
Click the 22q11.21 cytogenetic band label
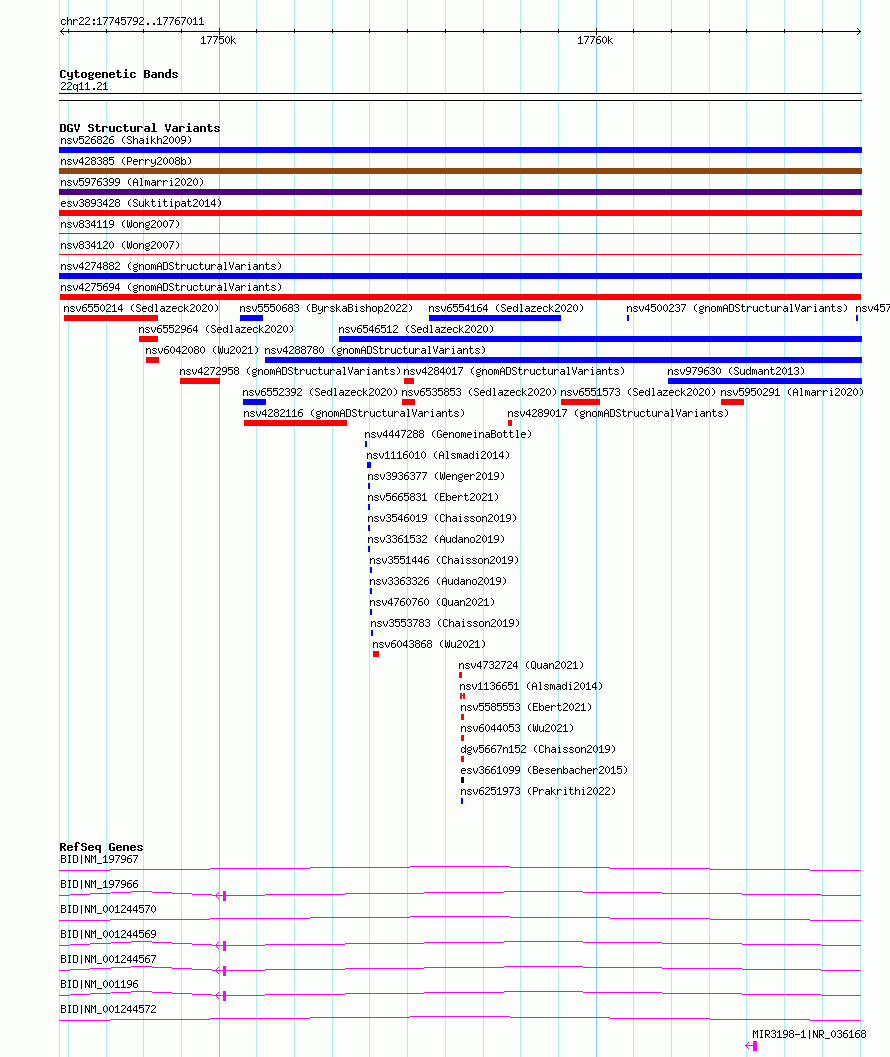[84, 86]
